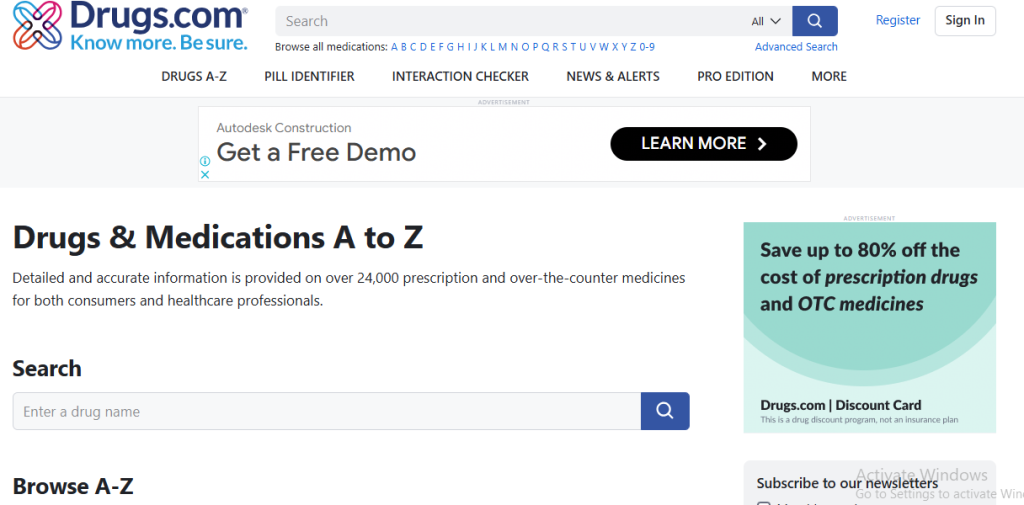Click the blue header search magnifier button
Viewport: 1024px width, 505px height.
tap(814, 21)
